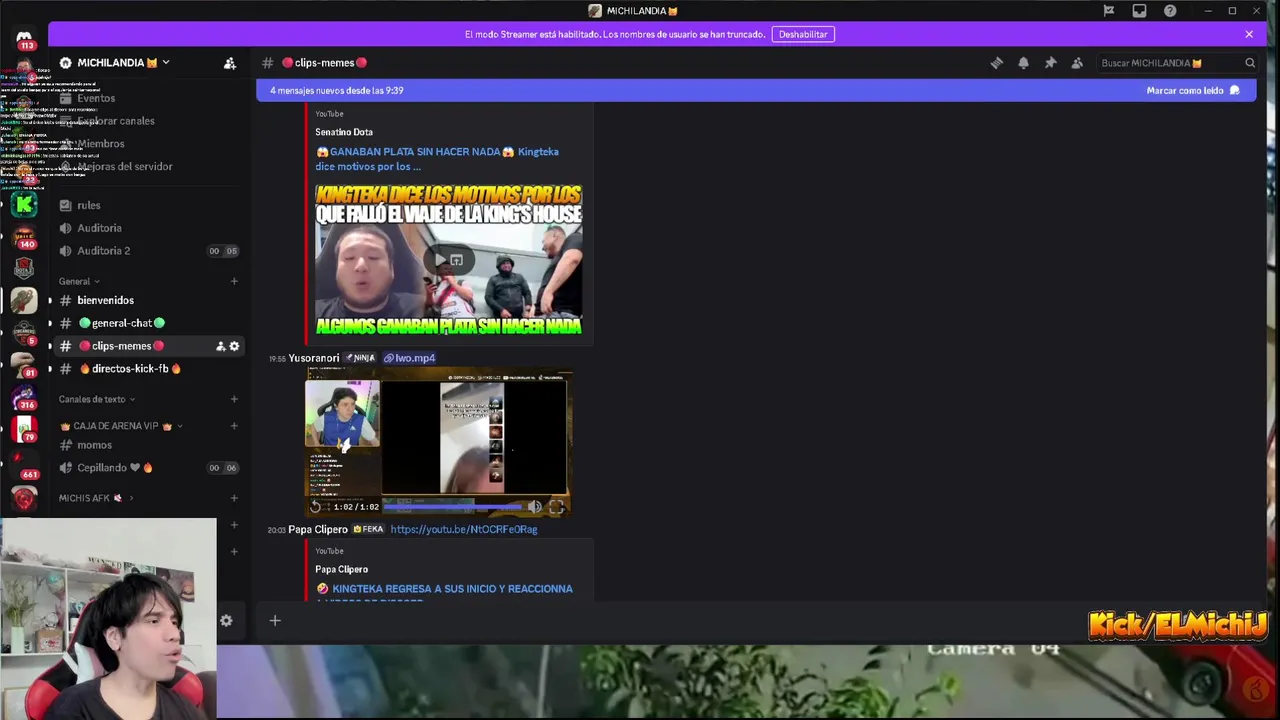Open the server icon with 140 badge
This screenshot has width=1280, height=720.
24,237
